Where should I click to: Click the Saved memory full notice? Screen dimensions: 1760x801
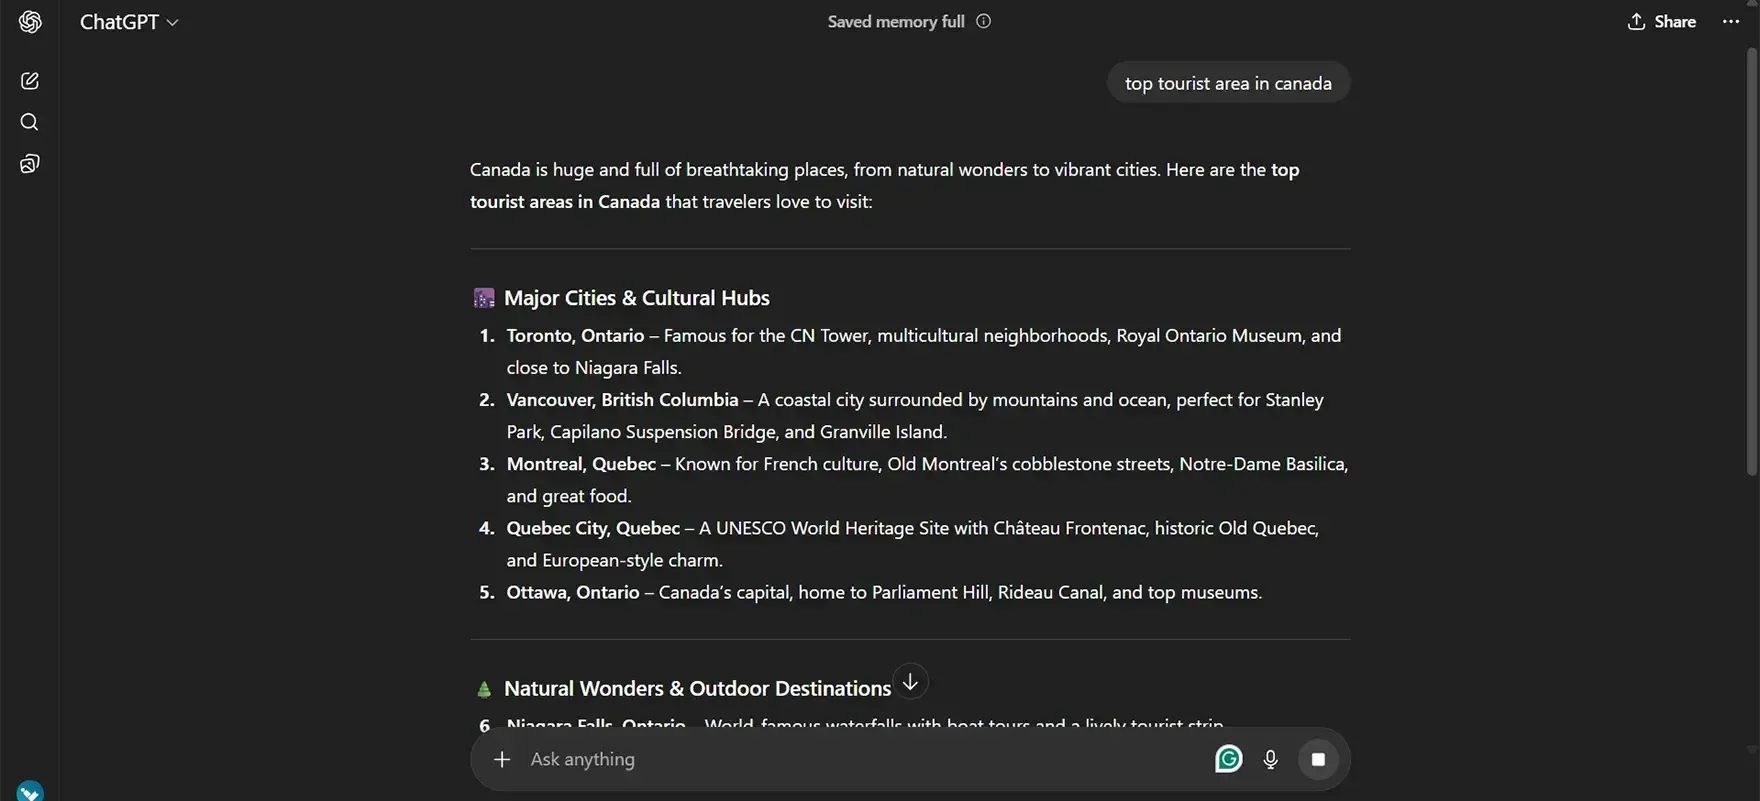point(896,21)
